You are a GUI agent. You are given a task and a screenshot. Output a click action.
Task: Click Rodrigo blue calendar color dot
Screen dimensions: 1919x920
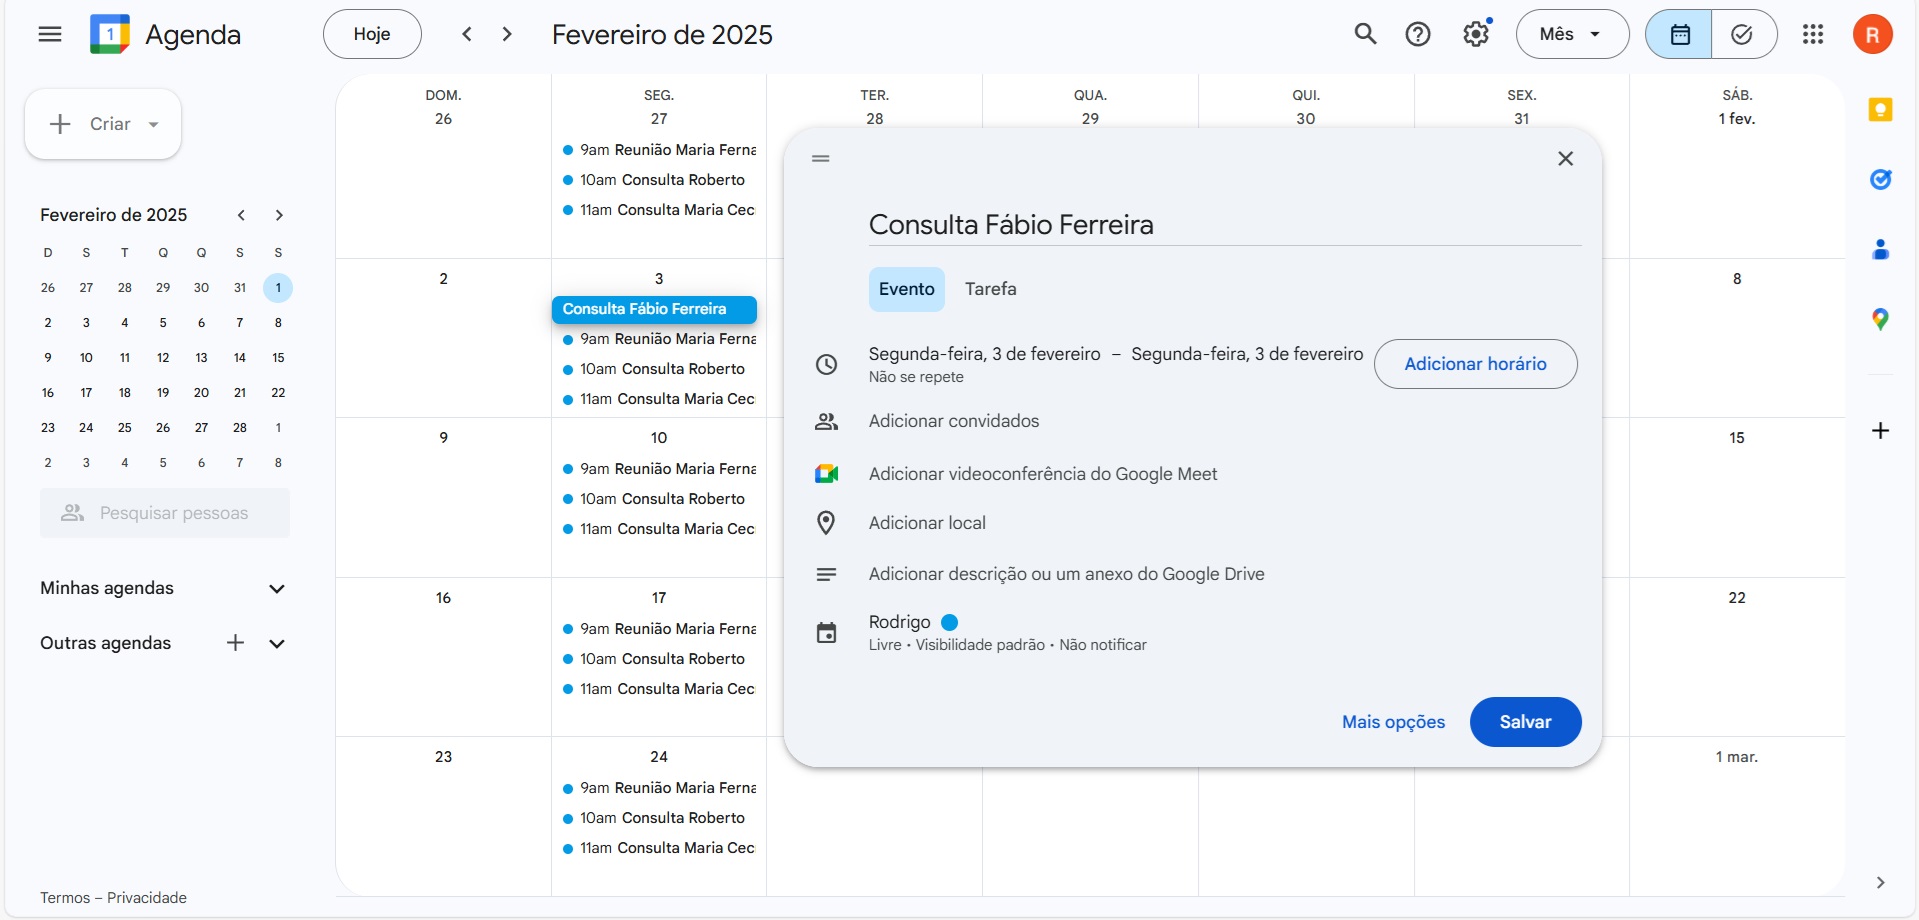950,622
